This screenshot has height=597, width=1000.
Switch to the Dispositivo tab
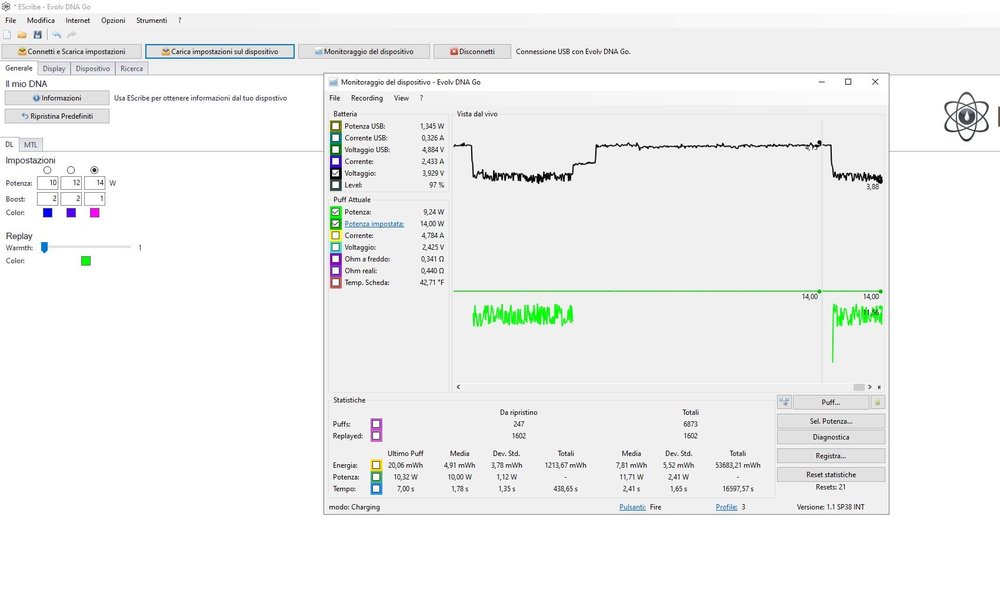(92, 68)
